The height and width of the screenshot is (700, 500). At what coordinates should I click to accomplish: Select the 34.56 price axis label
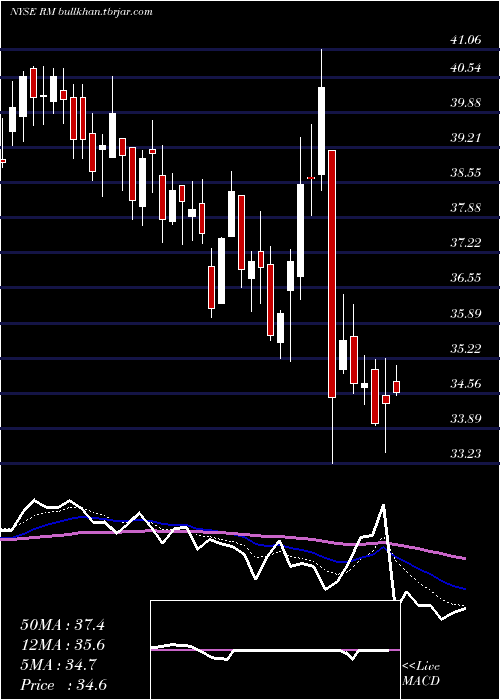point(465,384)
